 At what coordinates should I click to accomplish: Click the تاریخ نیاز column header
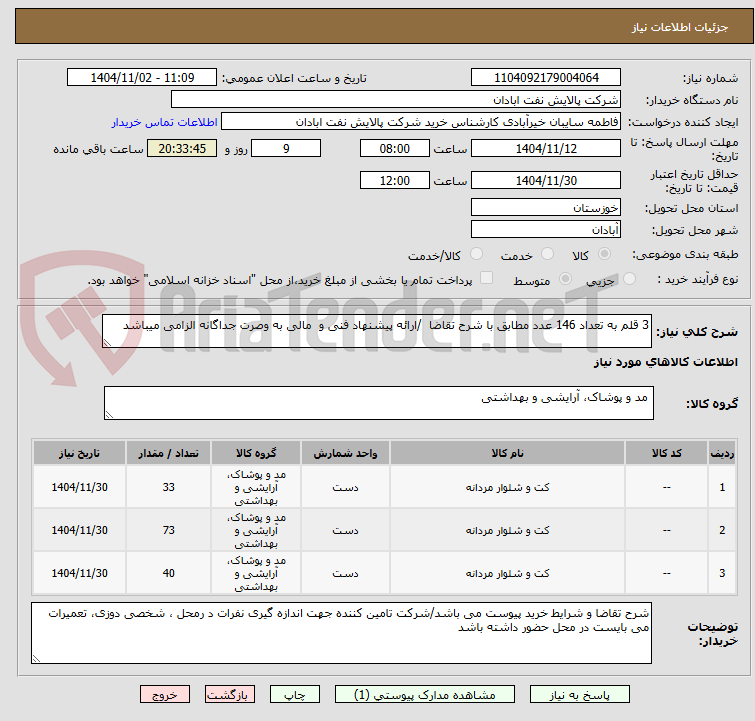point(79,453)
